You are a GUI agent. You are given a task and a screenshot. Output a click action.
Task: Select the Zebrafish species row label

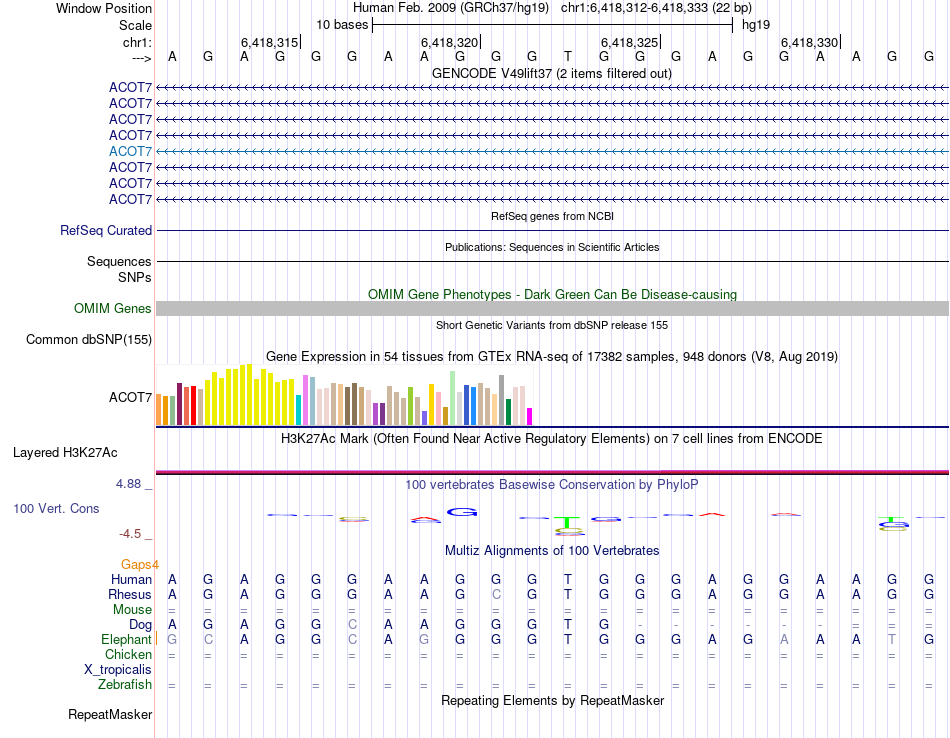pos(125,685)
